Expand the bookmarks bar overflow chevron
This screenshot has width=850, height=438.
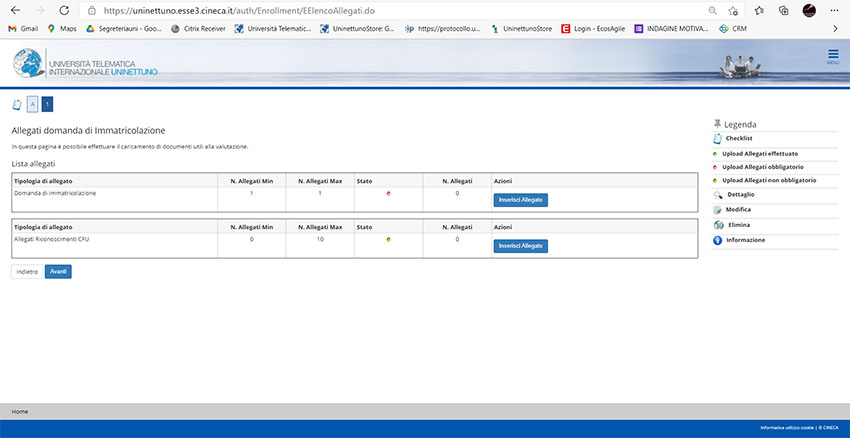(x=835, y=28)
